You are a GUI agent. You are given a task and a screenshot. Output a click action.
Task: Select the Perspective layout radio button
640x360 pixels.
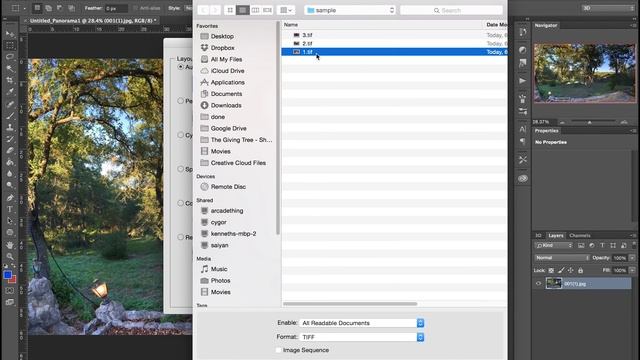(x=180, y=100)
